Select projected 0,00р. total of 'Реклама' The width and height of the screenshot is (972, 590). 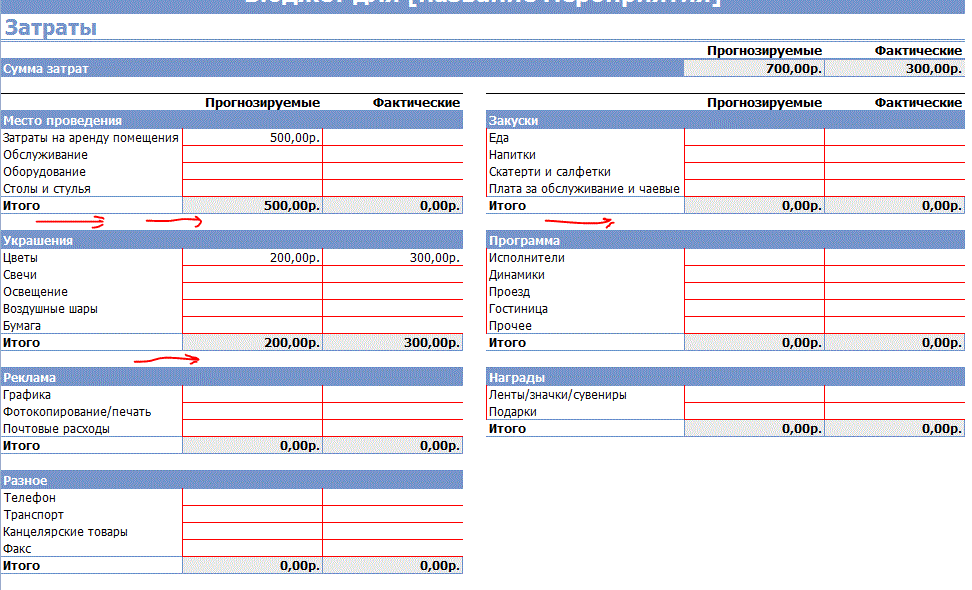point(252,445)
